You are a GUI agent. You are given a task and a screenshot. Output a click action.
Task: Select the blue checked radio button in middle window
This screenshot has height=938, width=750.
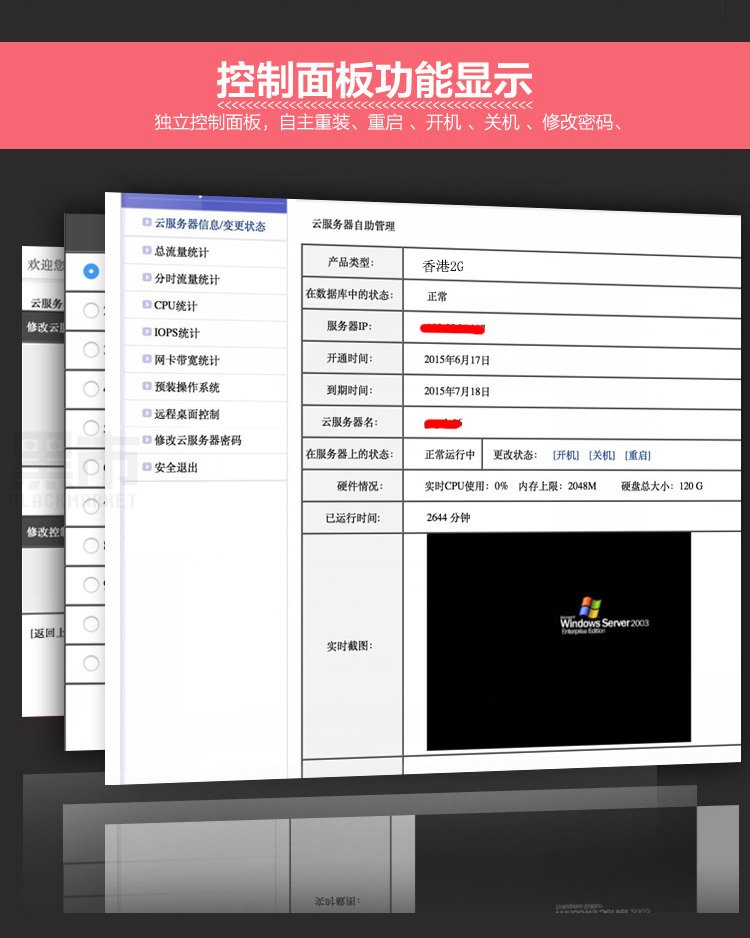coord(91,271)
